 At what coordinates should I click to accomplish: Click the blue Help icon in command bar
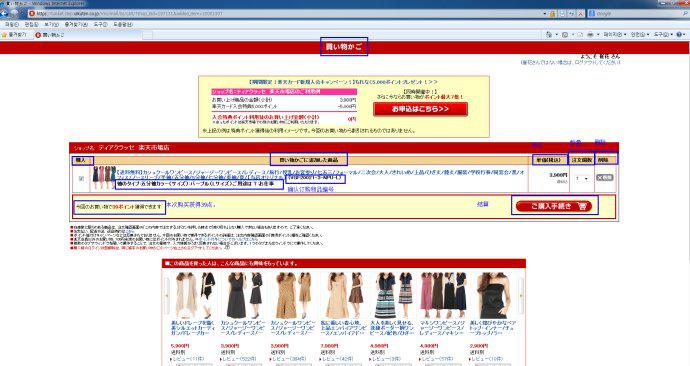coord(679,34)
